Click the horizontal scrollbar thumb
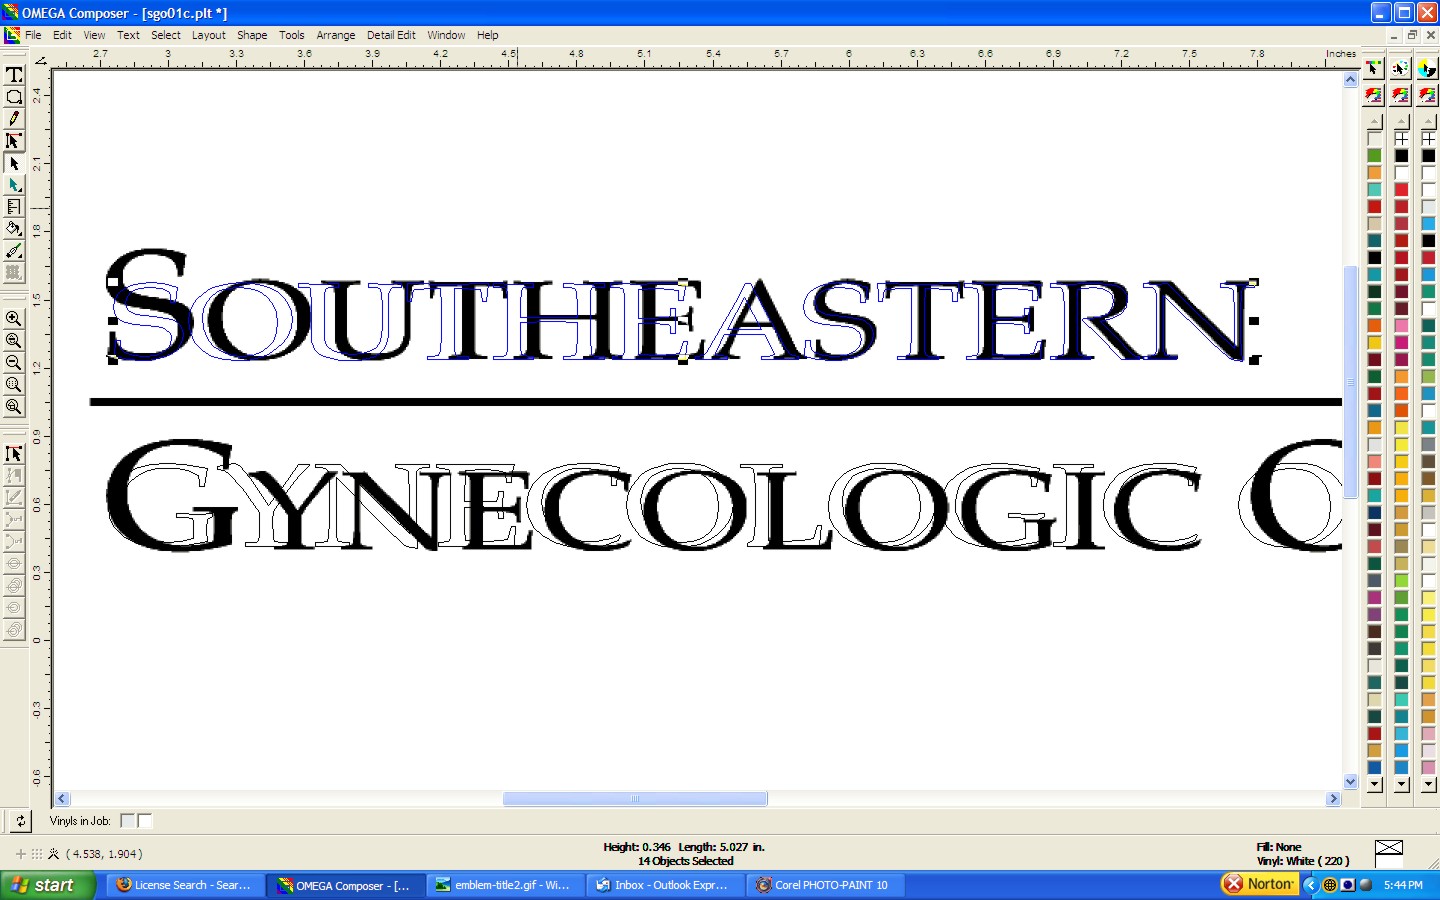 point(635,799)
